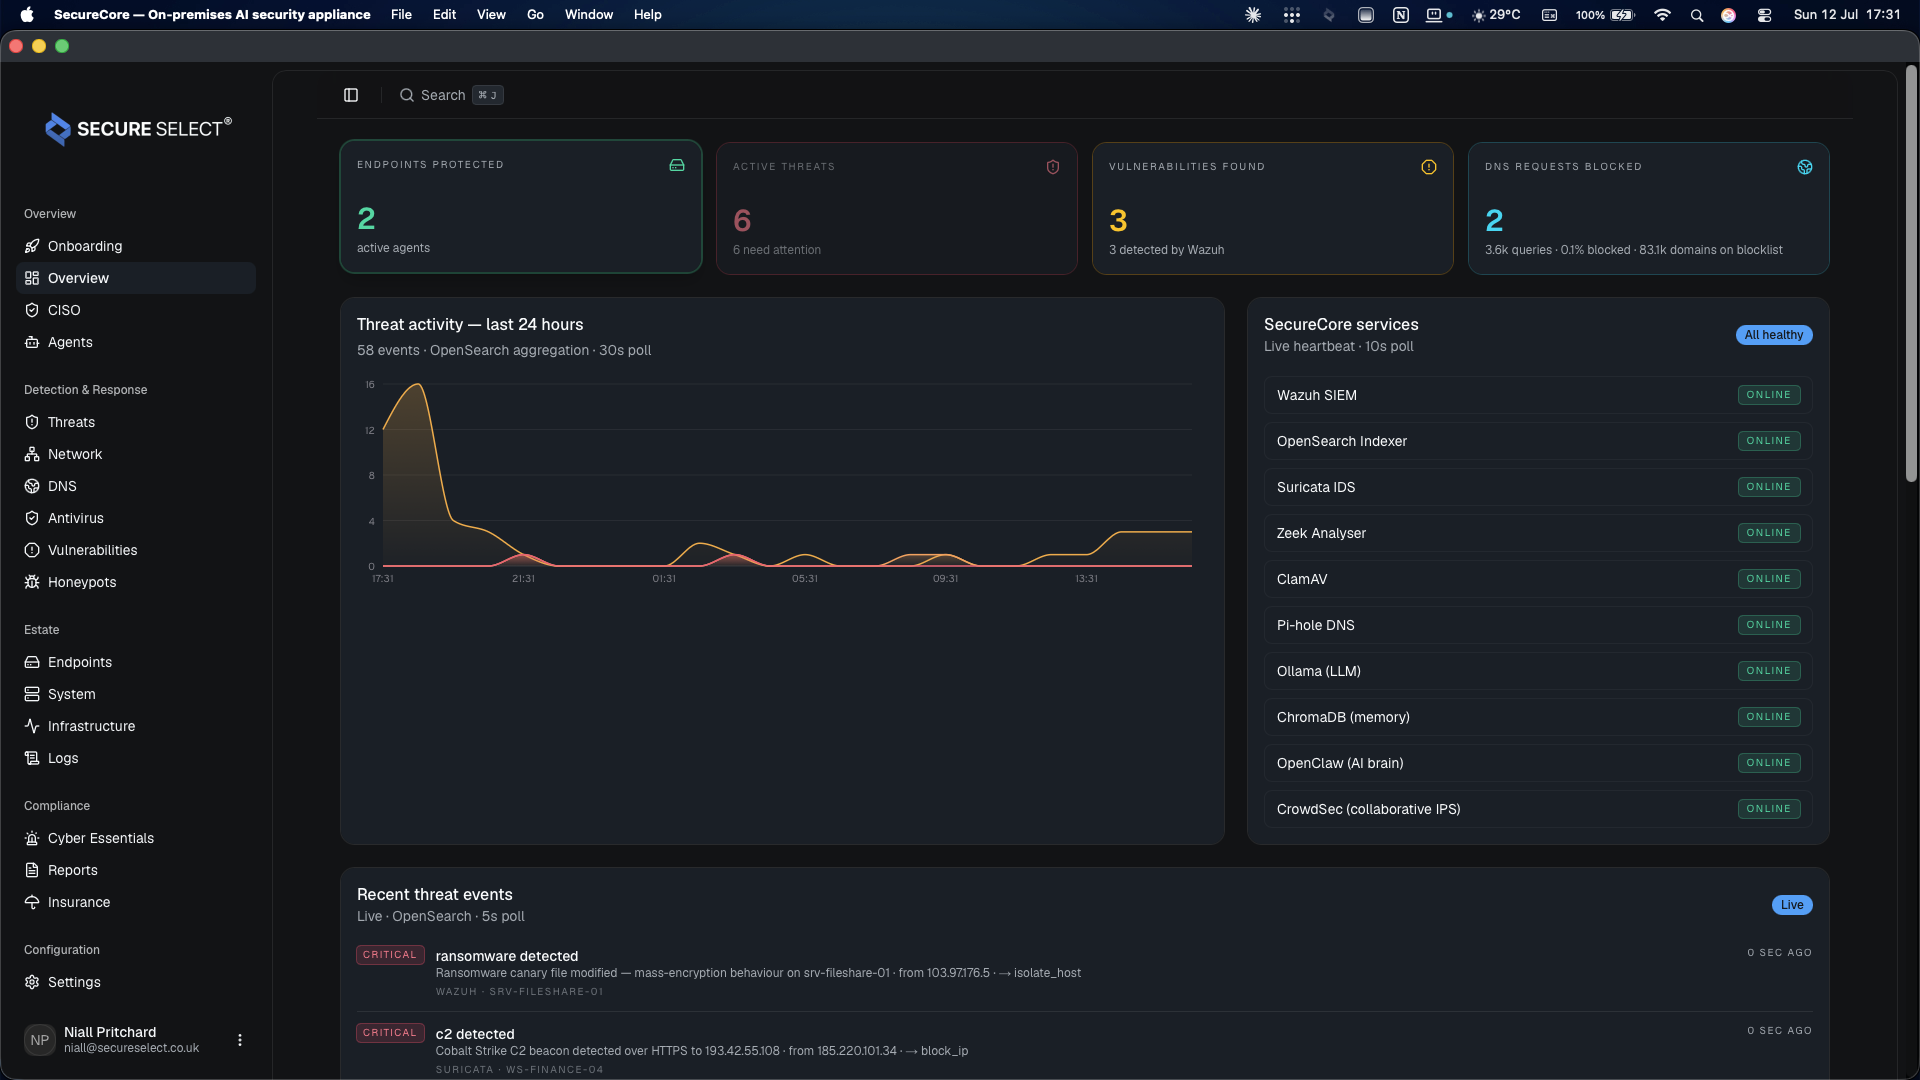Click the Cyber Essentials icon
Screen dimensions: 1920x1080
click(x=32, y=838)
